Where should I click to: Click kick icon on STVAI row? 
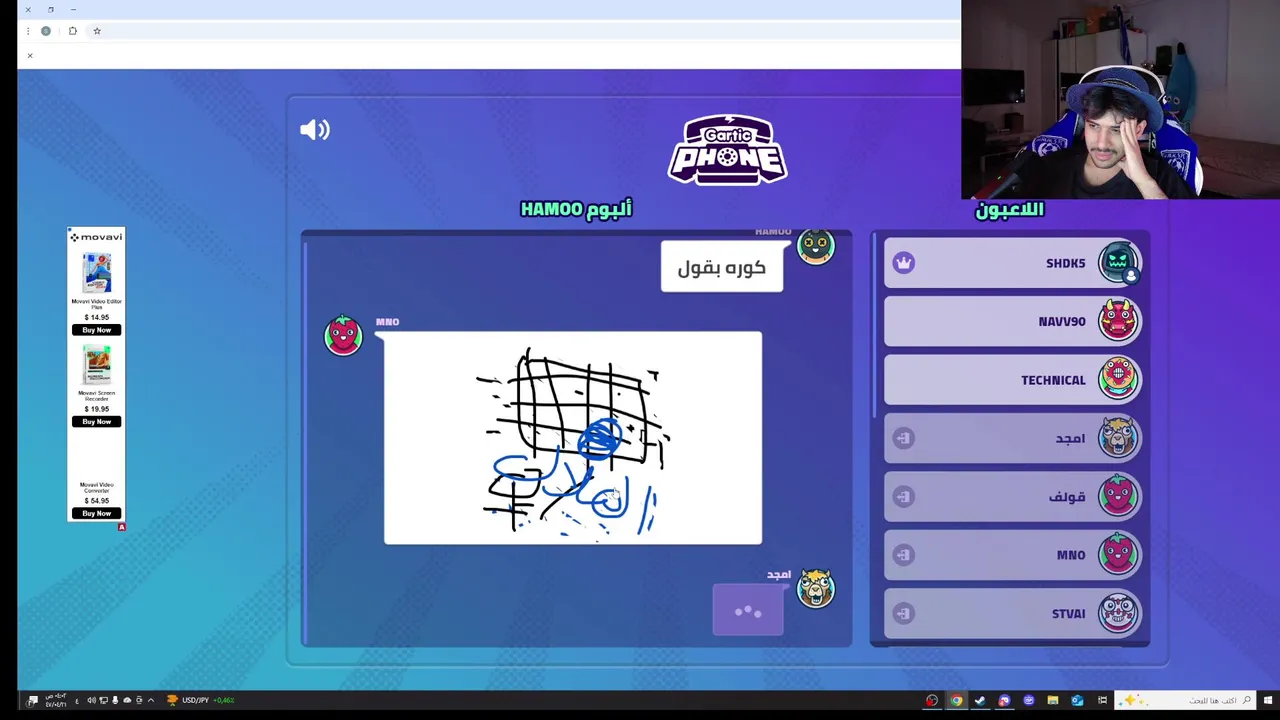904,613
